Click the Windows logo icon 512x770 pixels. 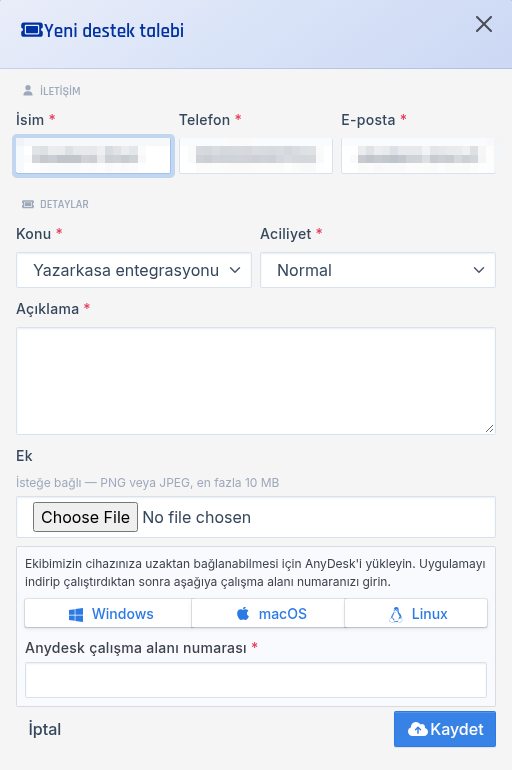coord(76,614)
